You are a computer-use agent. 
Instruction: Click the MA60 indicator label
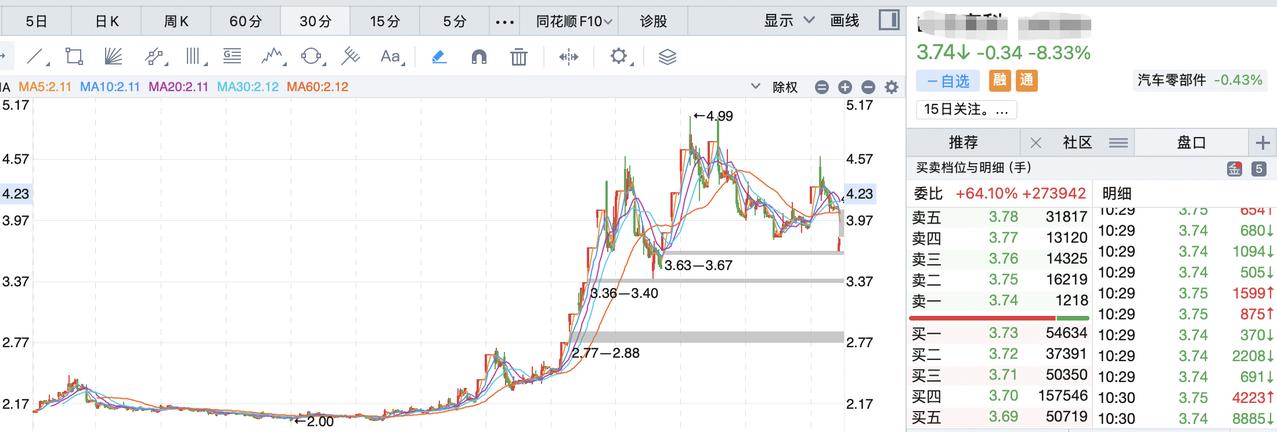(317, 87)
